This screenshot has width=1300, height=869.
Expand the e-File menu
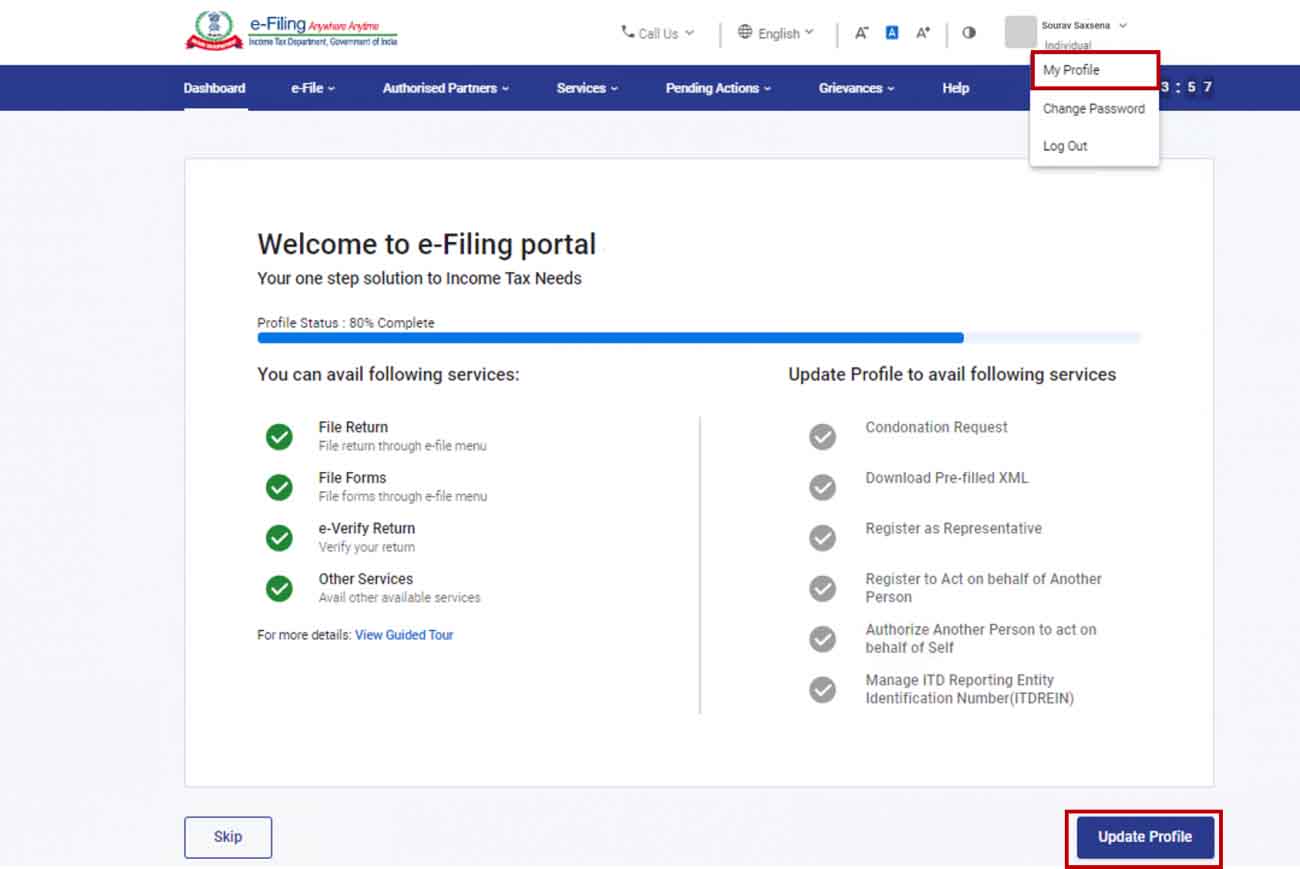pyautogui.click(x=313, y=88)
